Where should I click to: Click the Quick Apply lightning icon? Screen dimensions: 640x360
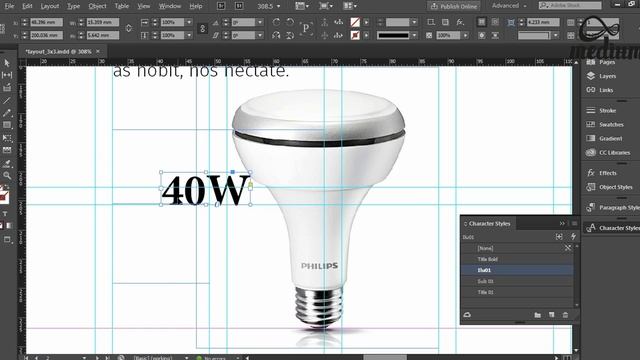click(573, 236)
